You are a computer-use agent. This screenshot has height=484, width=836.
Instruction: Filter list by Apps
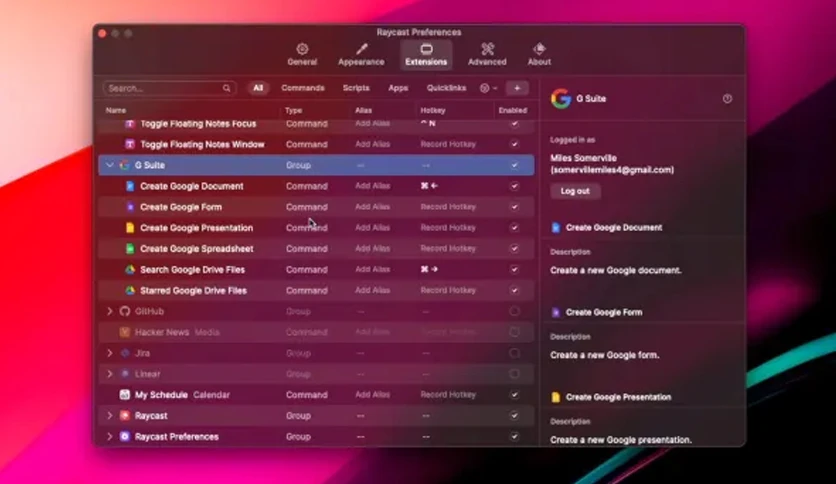[398, 88]
